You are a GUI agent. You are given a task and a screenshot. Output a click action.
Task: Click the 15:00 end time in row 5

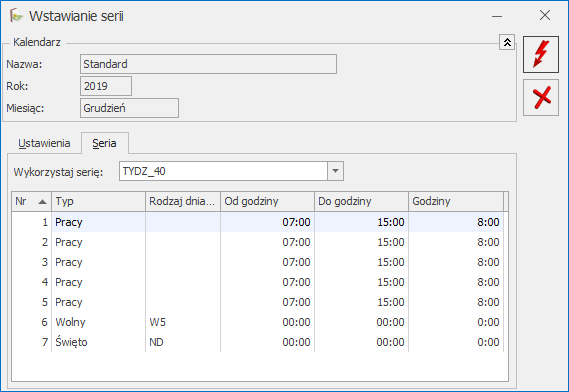point(361,302)
